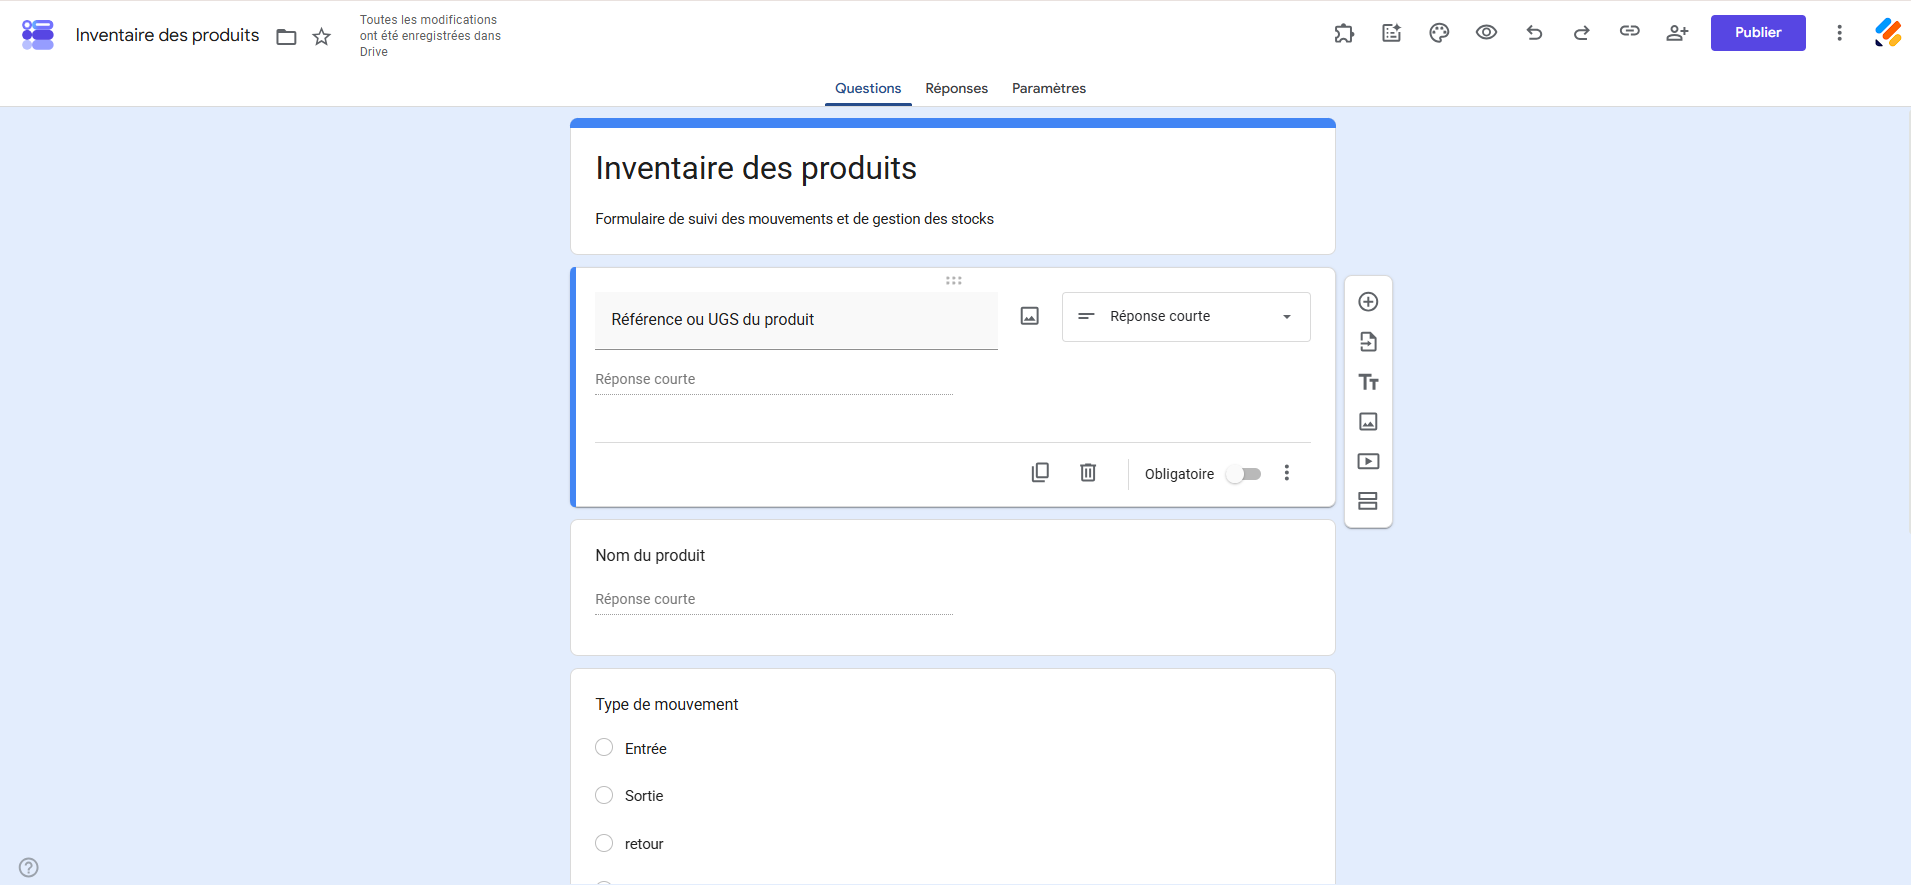Import questions from side toolbar

pos(1368,342)
